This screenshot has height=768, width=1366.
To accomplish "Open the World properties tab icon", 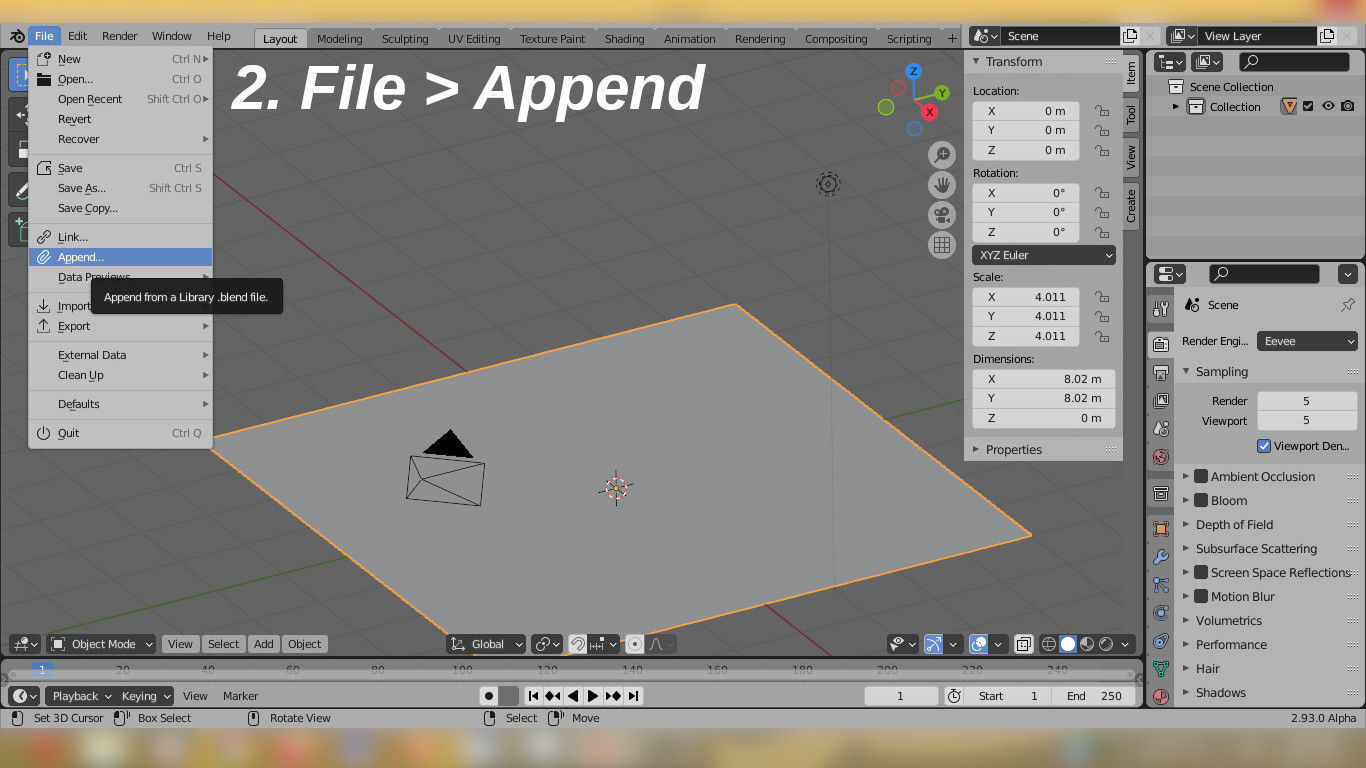I will pyautogui.click(x=1160, y=457).
